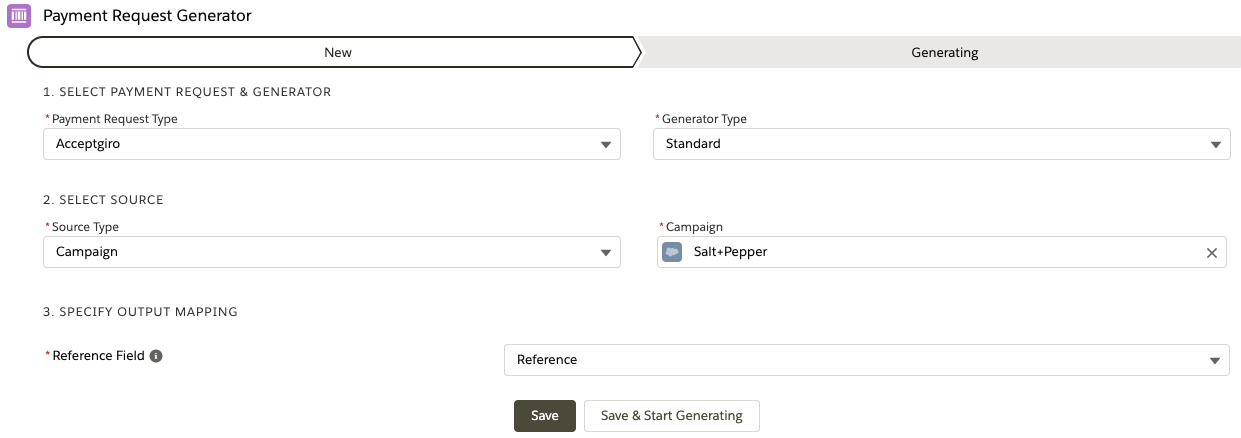Click the Generator Type dropdown arrow
The image size is (1241, 438).
tap(1215, 144)
